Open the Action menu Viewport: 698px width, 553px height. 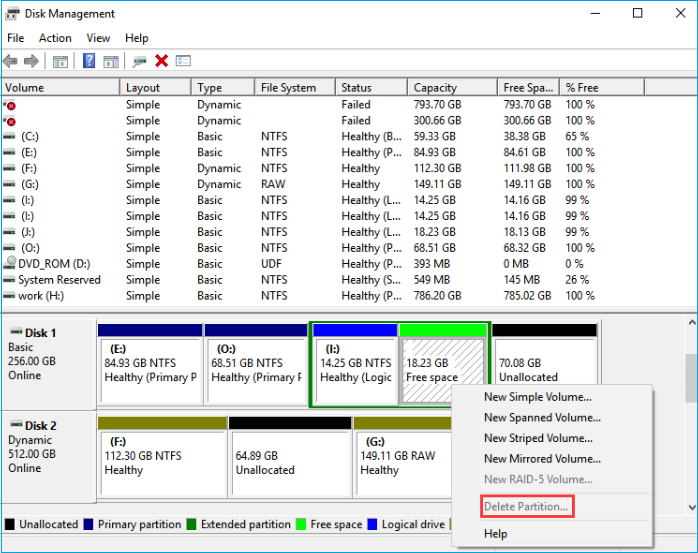pos(55,38)
